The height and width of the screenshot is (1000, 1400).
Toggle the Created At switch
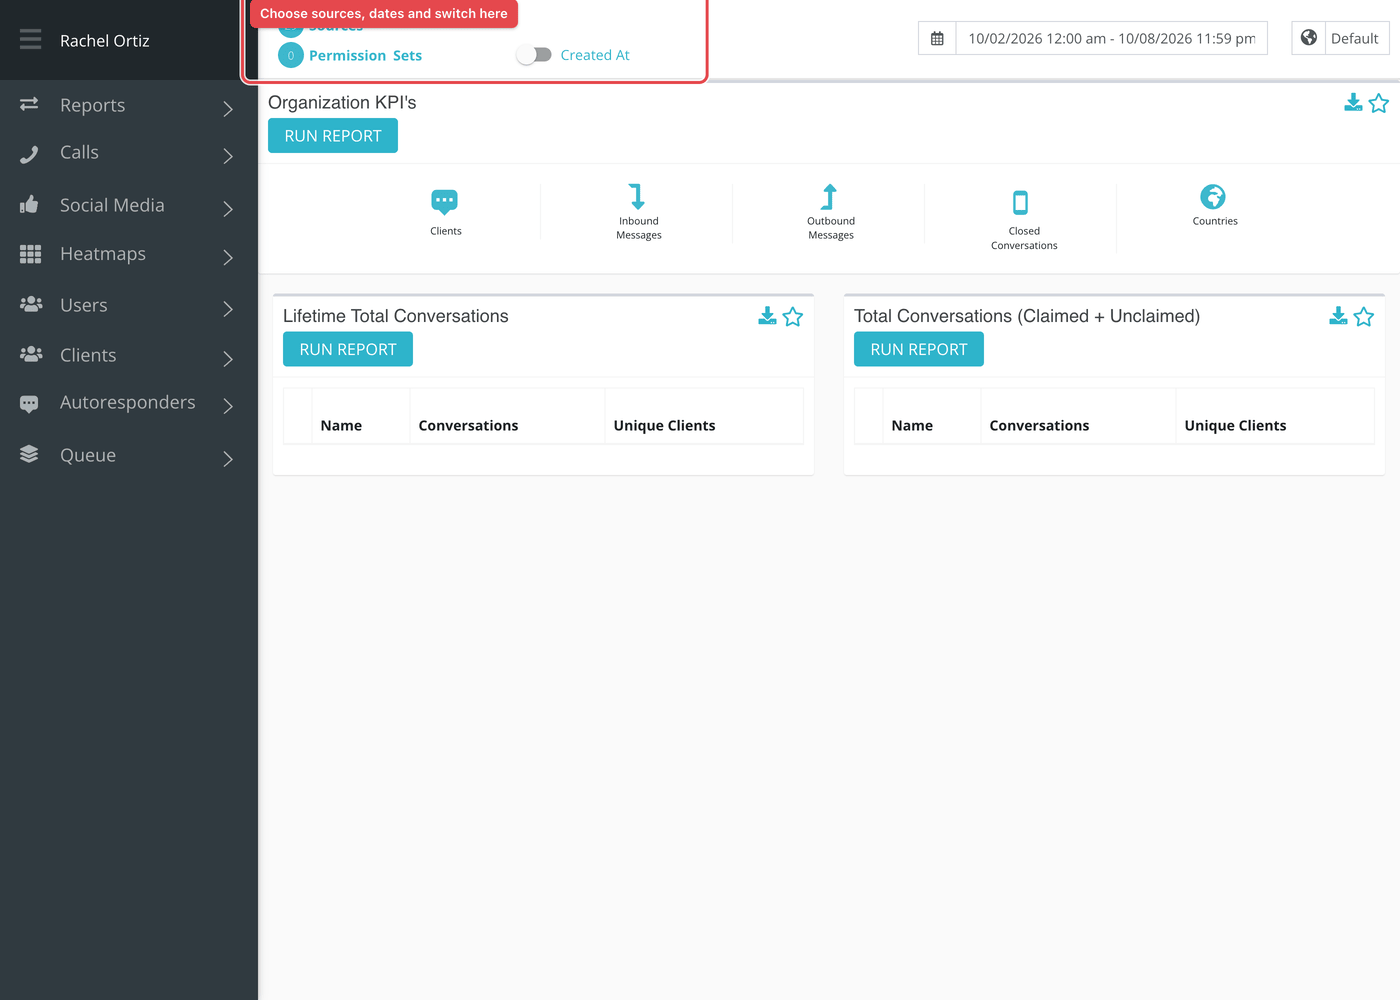(534, 55)
